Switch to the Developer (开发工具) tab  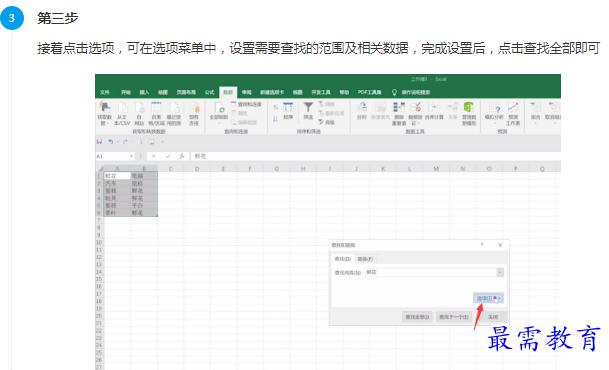(x=321, y=92)
